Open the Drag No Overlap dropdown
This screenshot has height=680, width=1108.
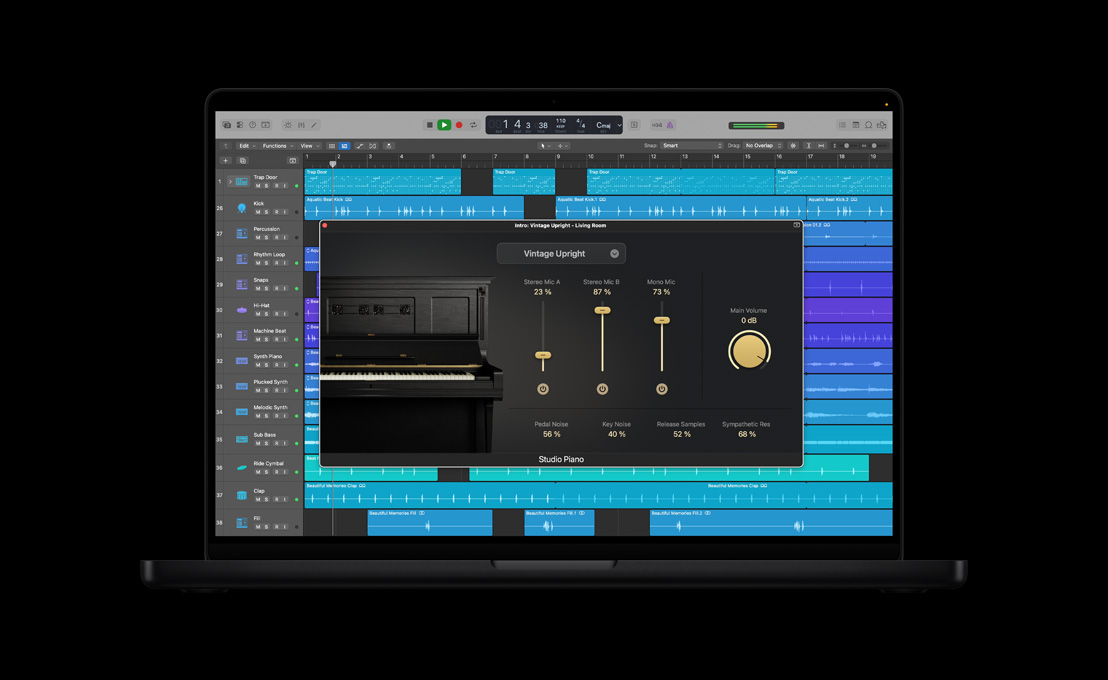point(762,145)
